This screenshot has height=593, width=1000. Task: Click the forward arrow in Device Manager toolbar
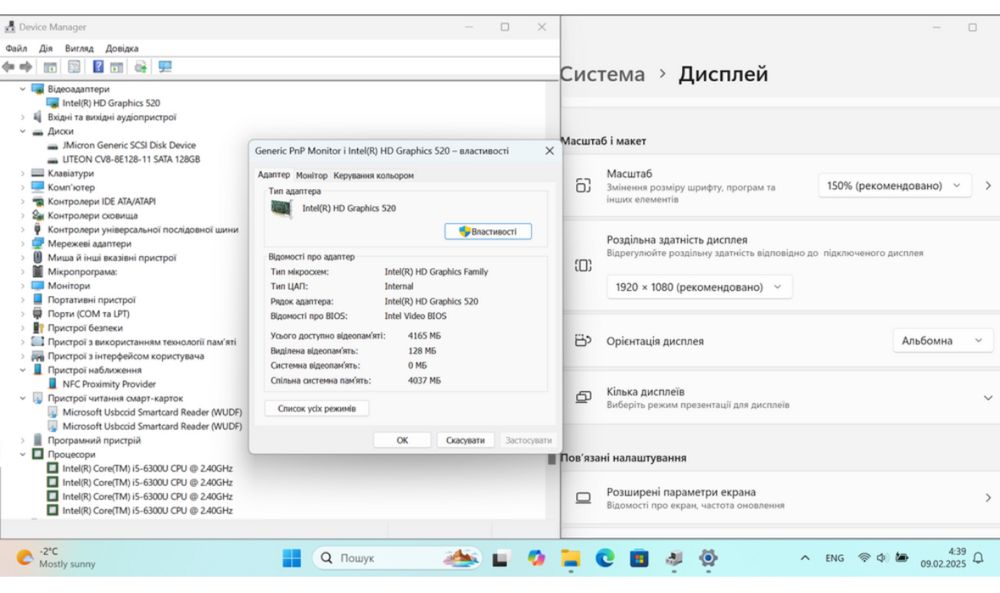tap(26, 67)
